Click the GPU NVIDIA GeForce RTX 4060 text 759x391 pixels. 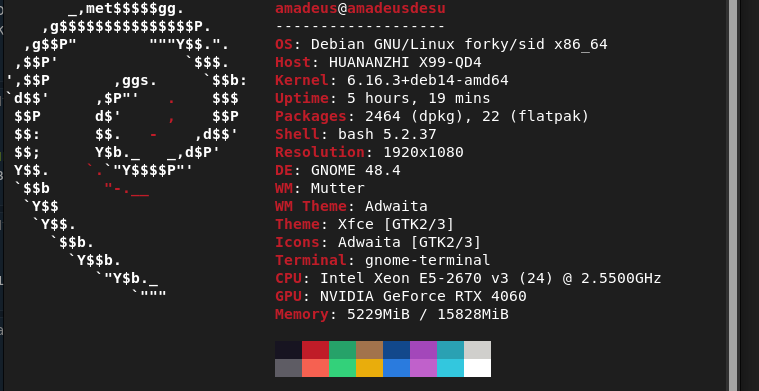click(x=401, y=296)
